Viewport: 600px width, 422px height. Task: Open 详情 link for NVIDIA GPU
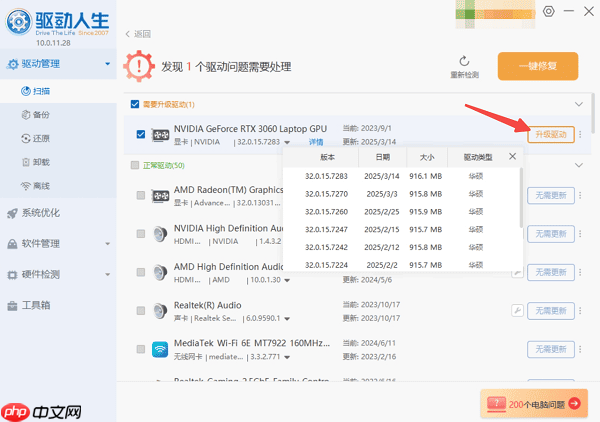pyautogui.click(x=316, y=142)
